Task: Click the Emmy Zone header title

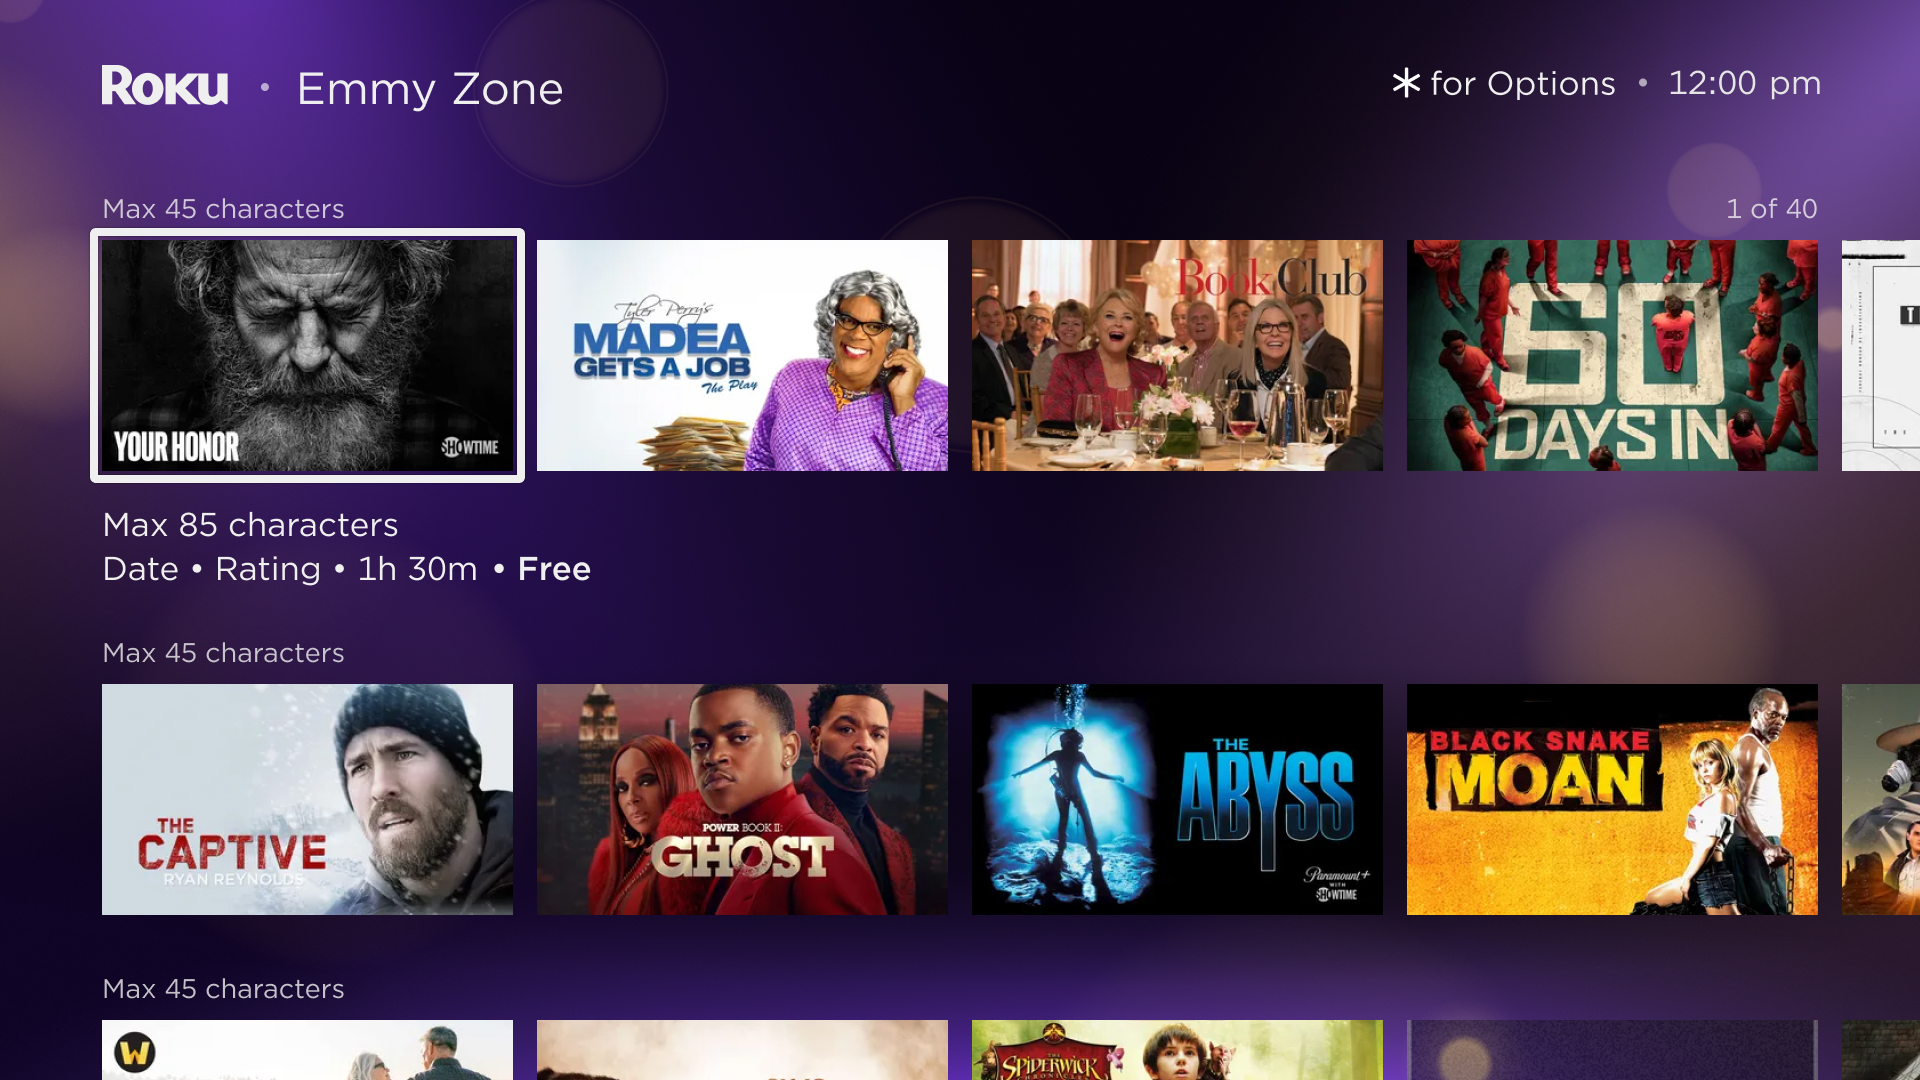Action: click(430, 89)
